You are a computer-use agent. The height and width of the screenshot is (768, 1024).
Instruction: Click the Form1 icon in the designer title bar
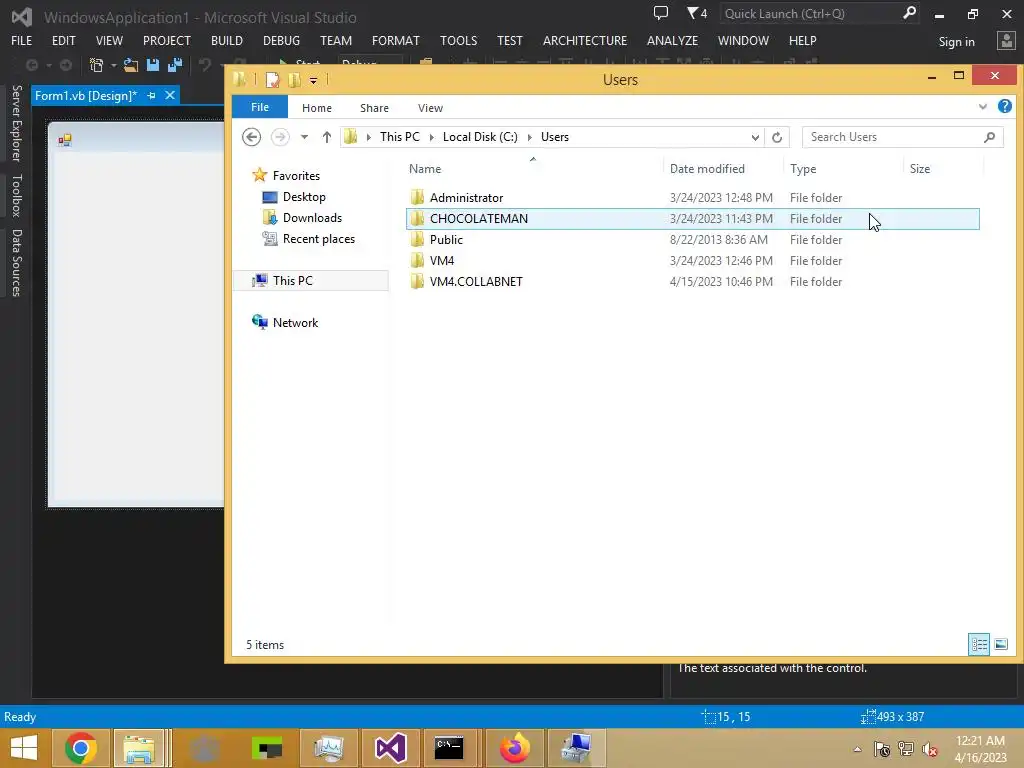point(65,140)
